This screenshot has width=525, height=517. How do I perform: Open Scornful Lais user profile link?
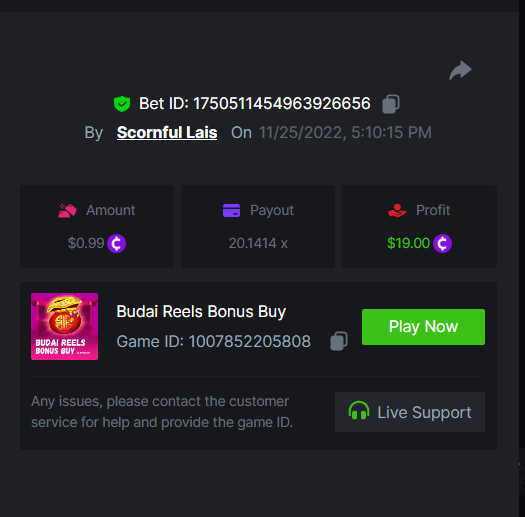point(167,133)
